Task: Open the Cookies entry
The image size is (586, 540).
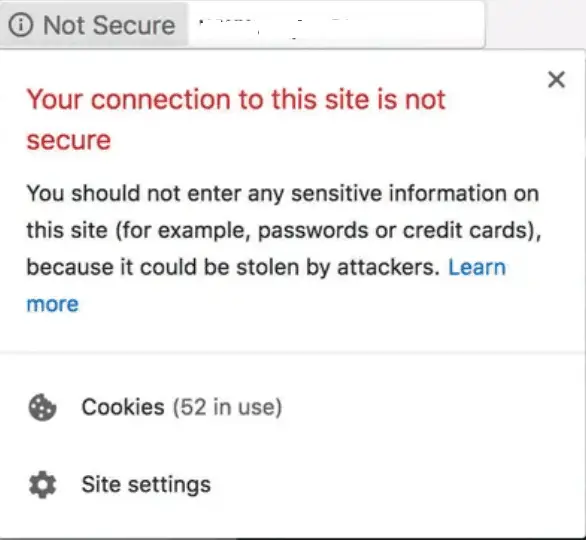Action: [x=293, y=407]
